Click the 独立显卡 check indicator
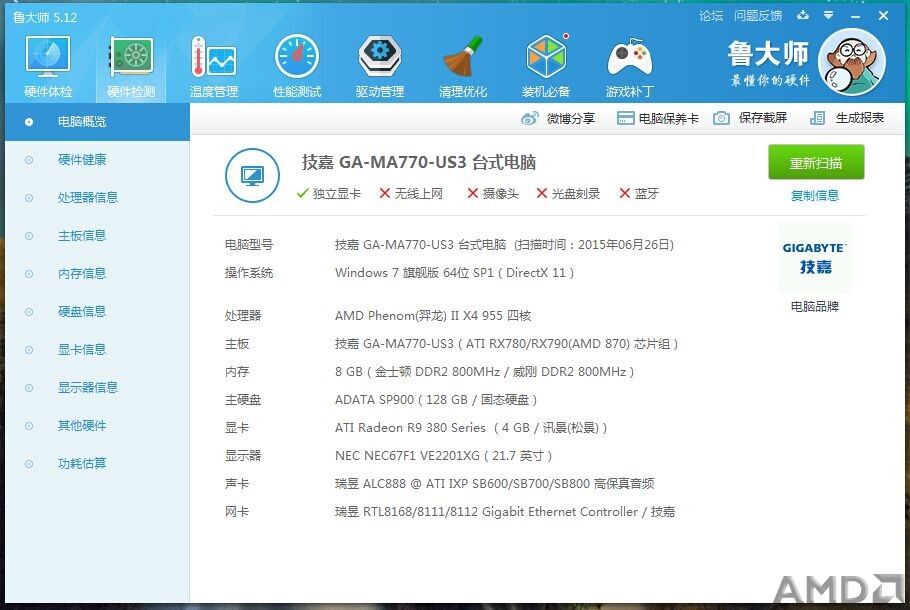This screenshot has width=910, height=610. tap(328, 193)
